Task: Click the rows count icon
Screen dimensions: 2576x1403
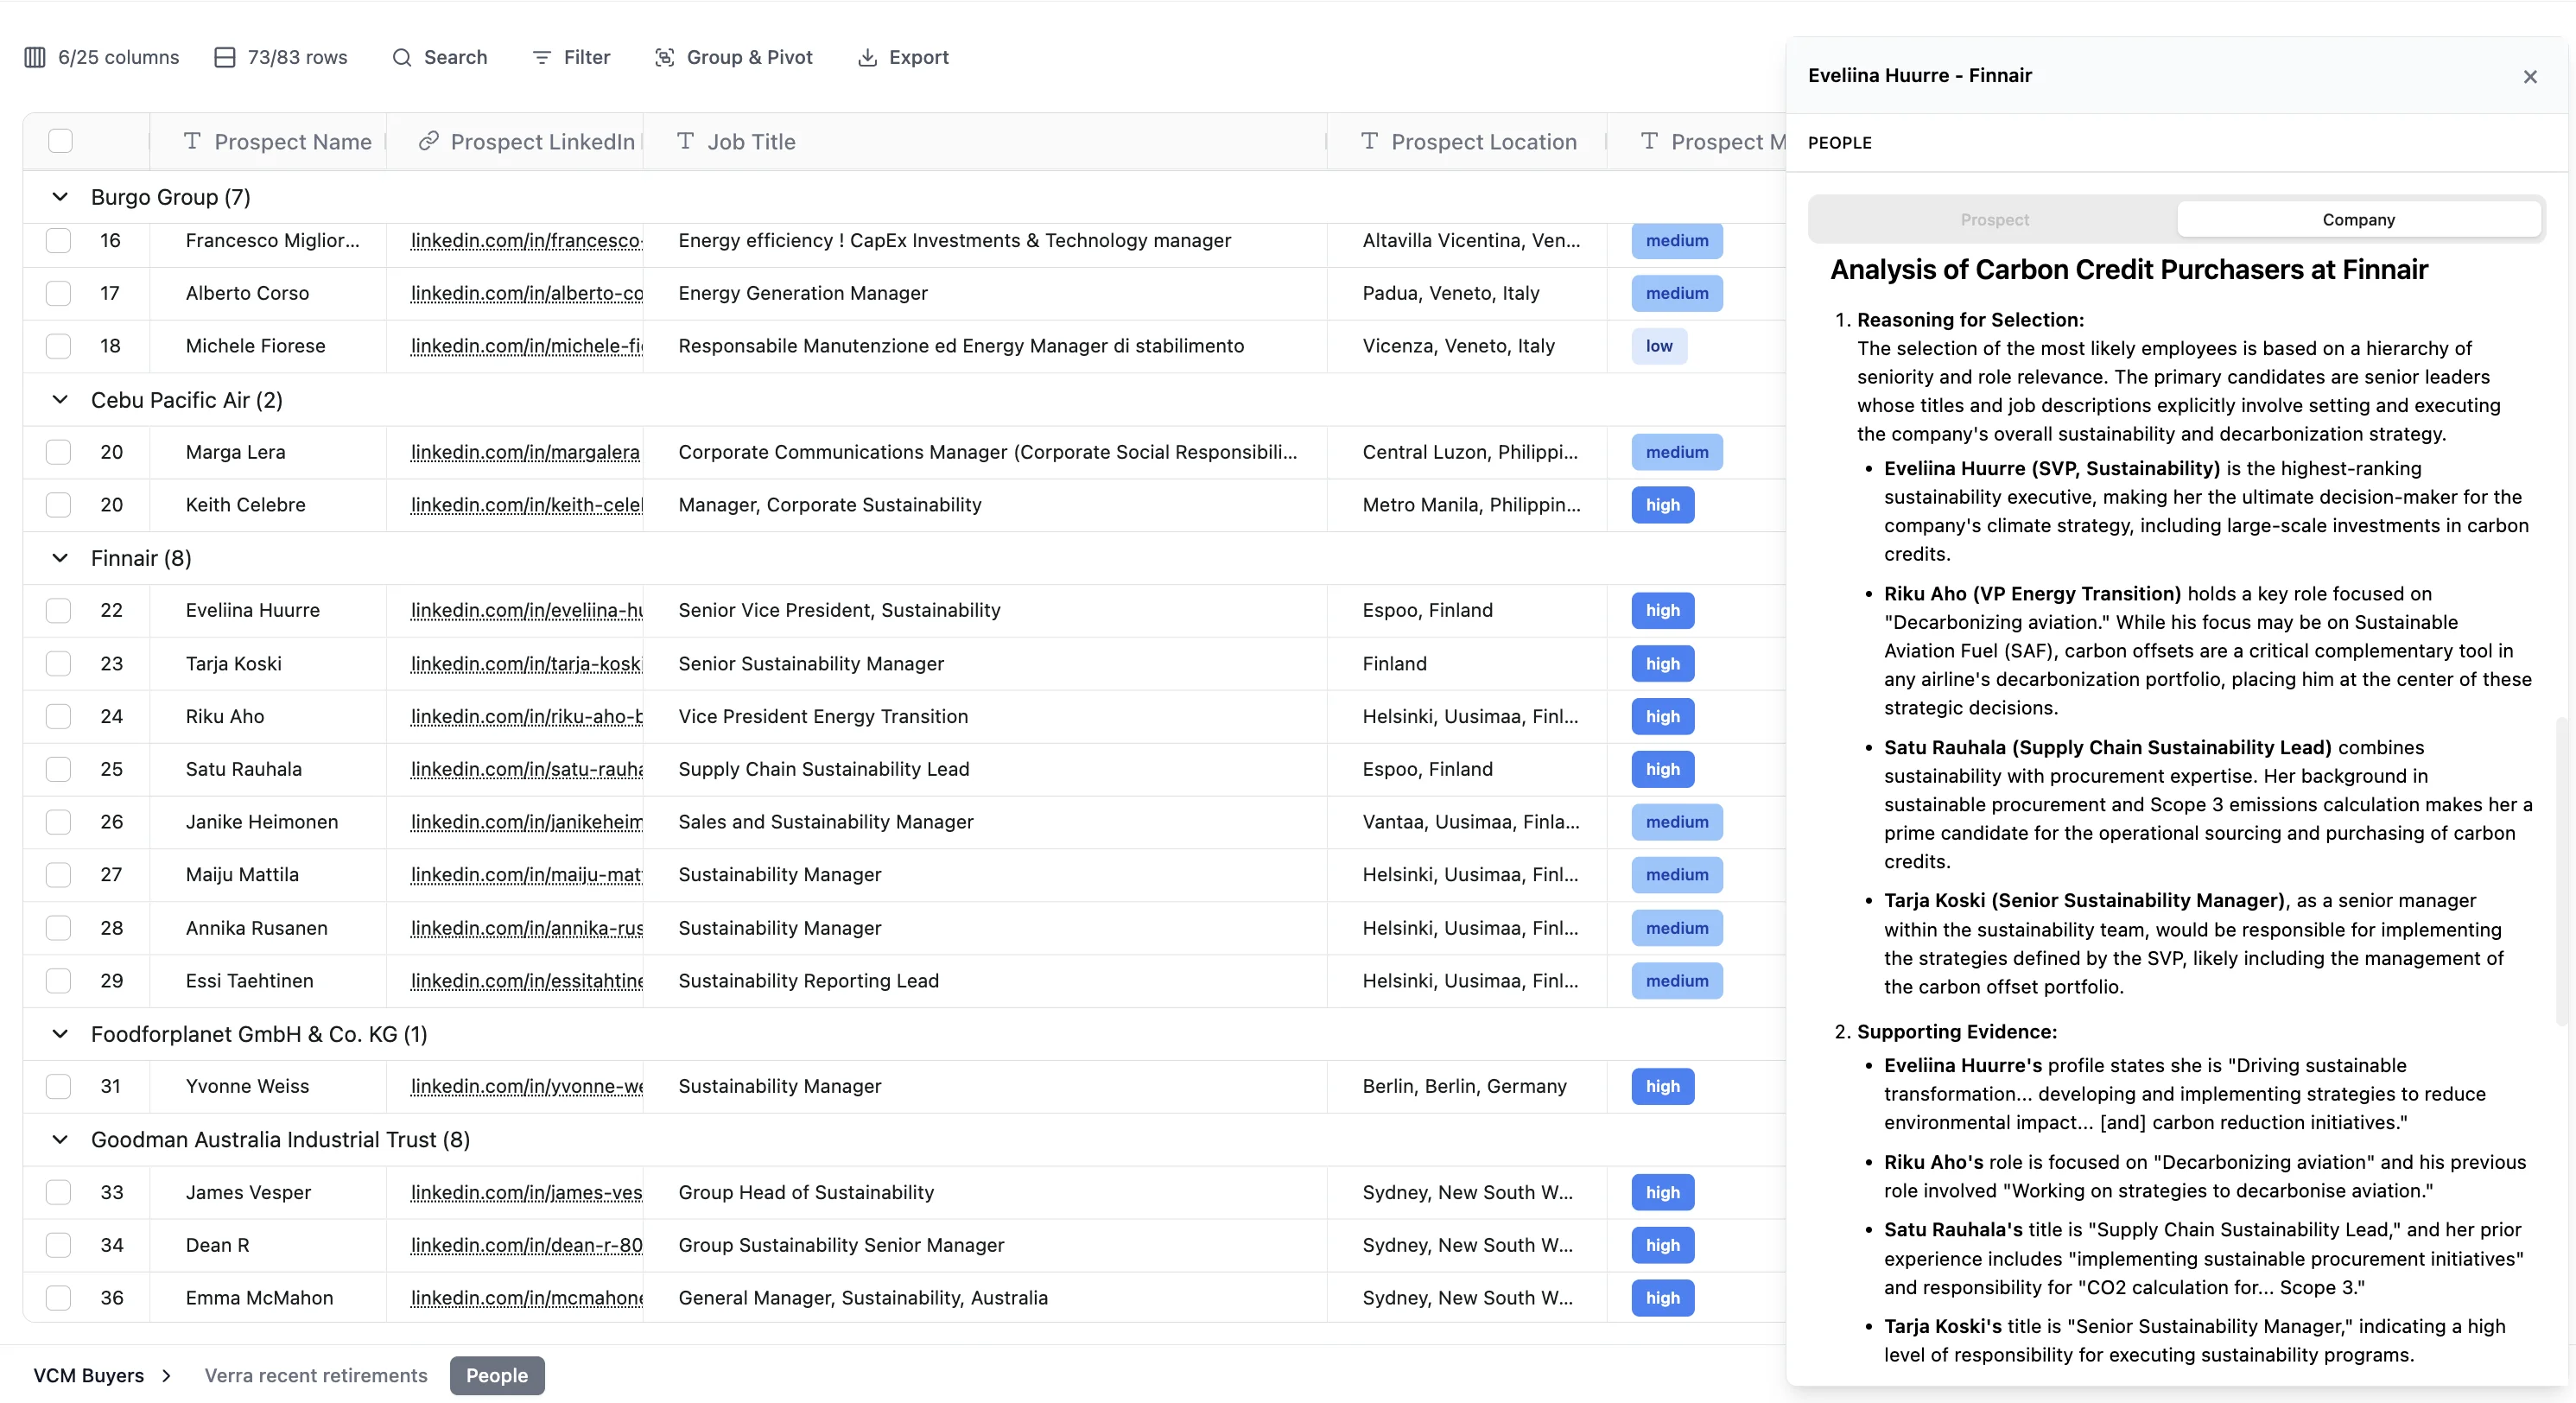Action: tap(225, 57)
